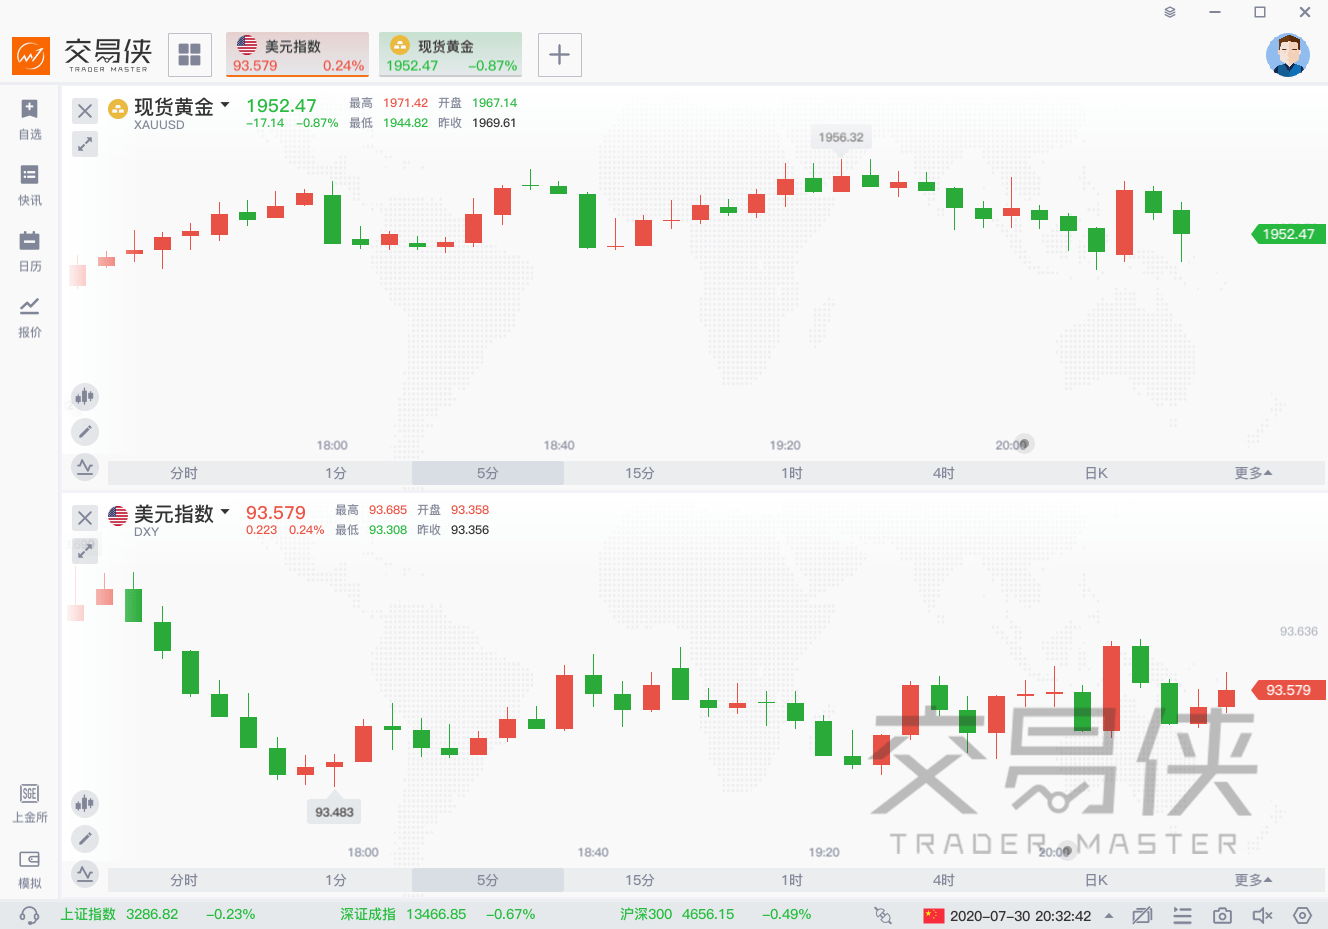This screenshot has height=929, width=1328.
Task: Select 分时 timeframe in dollar index chart
Action: (x=184, y=880)
